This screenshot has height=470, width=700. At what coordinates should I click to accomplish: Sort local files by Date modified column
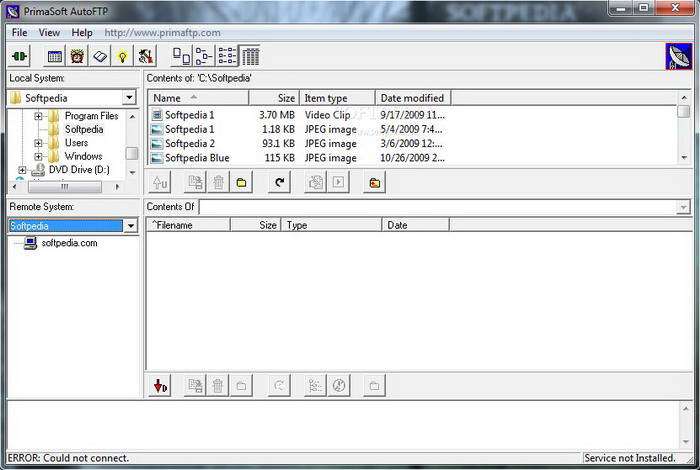[413, 98]
